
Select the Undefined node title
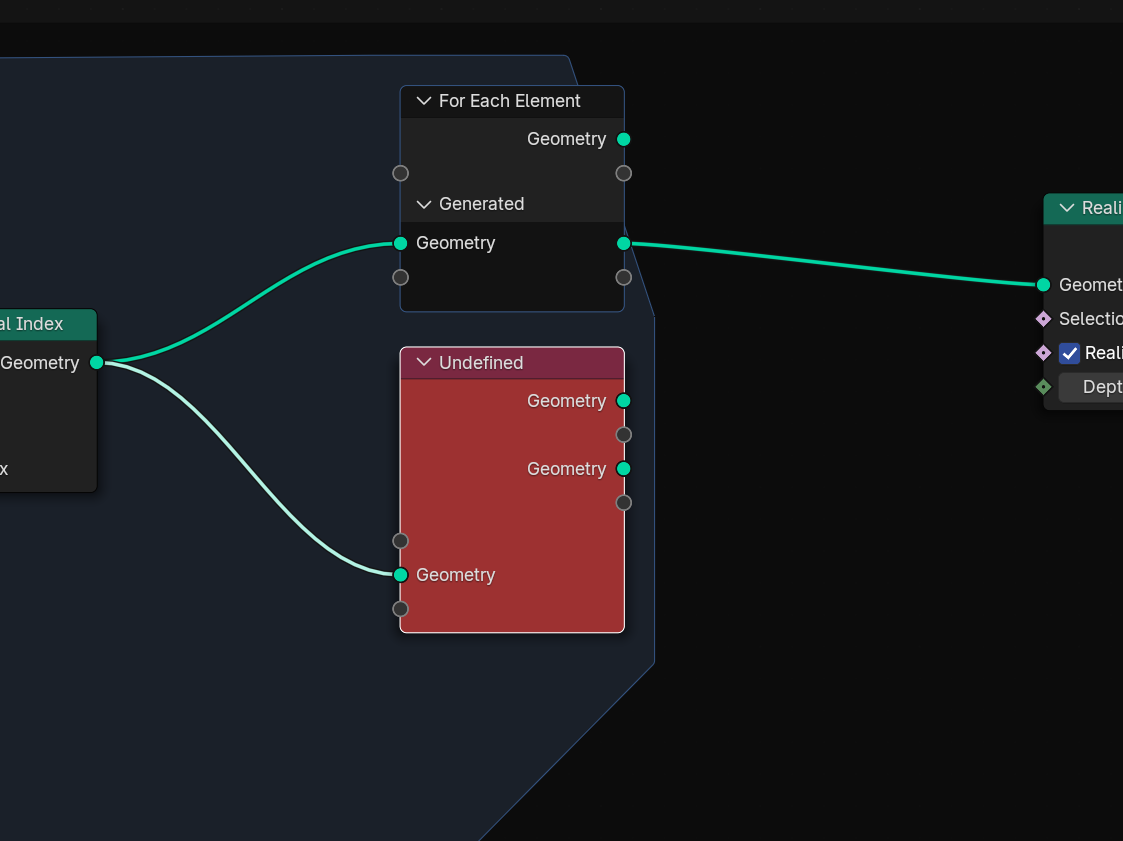point(481,362)
